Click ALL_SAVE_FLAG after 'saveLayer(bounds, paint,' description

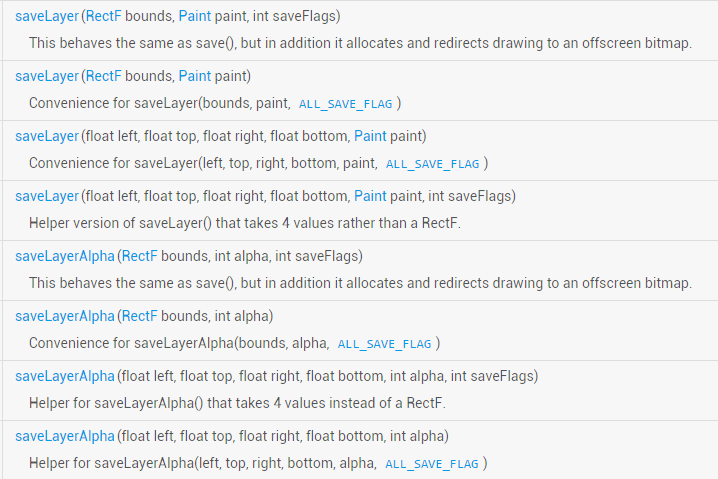pos(345,104)
